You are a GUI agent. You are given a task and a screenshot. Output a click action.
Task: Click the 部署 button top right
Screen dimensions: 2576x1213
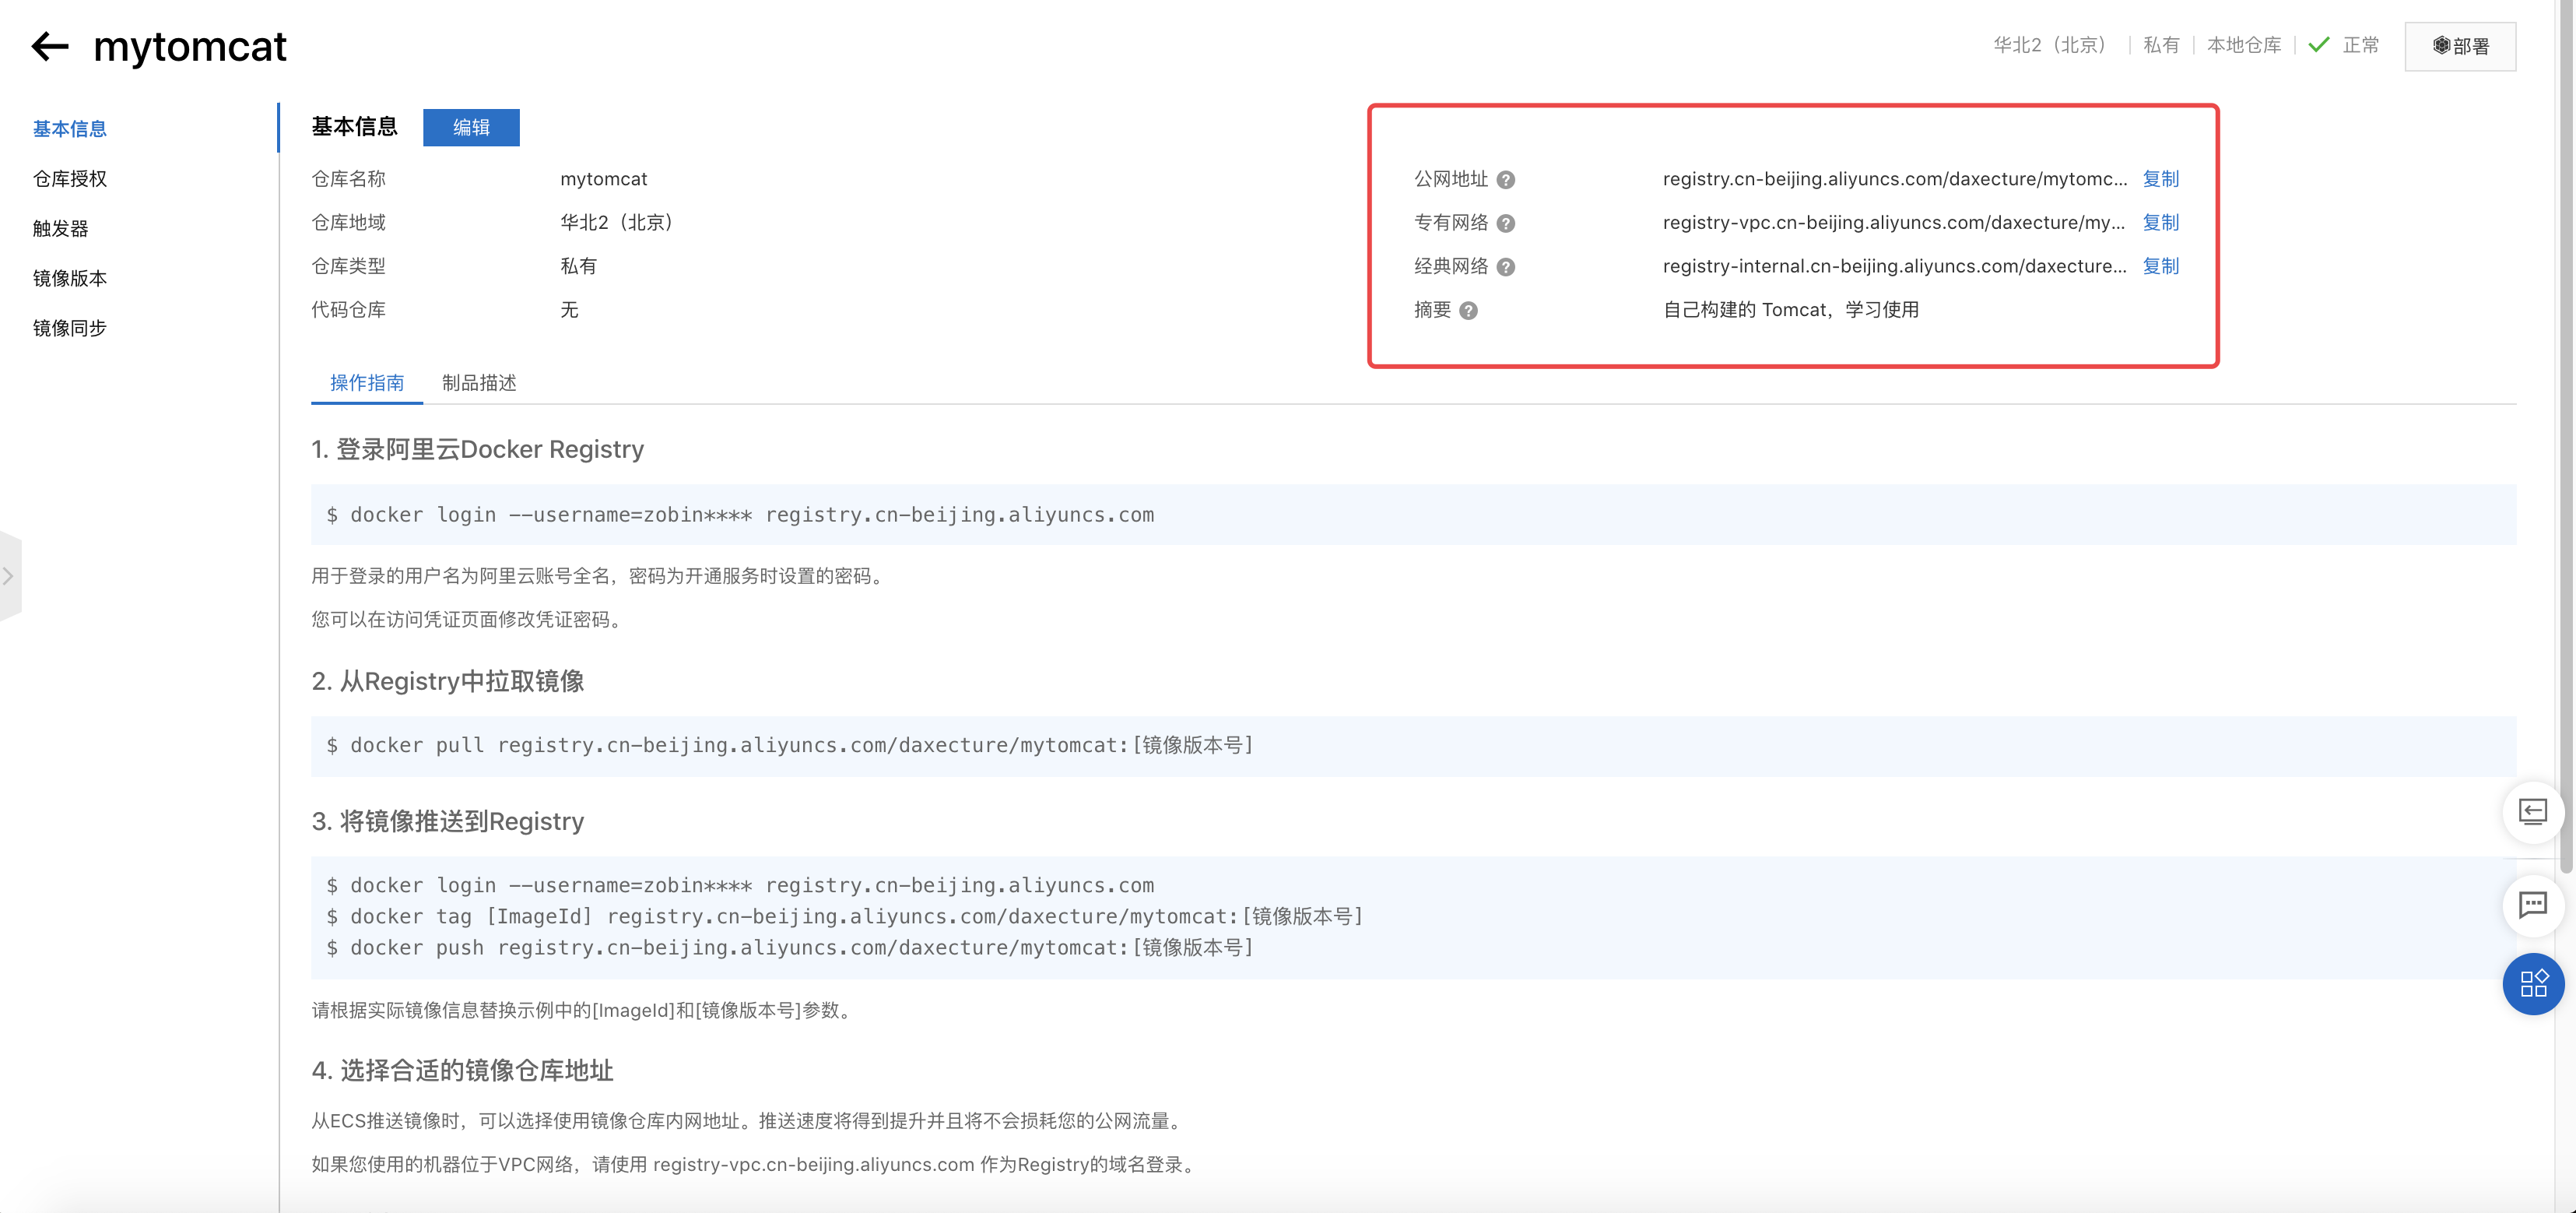click(x=2460, y=46)
